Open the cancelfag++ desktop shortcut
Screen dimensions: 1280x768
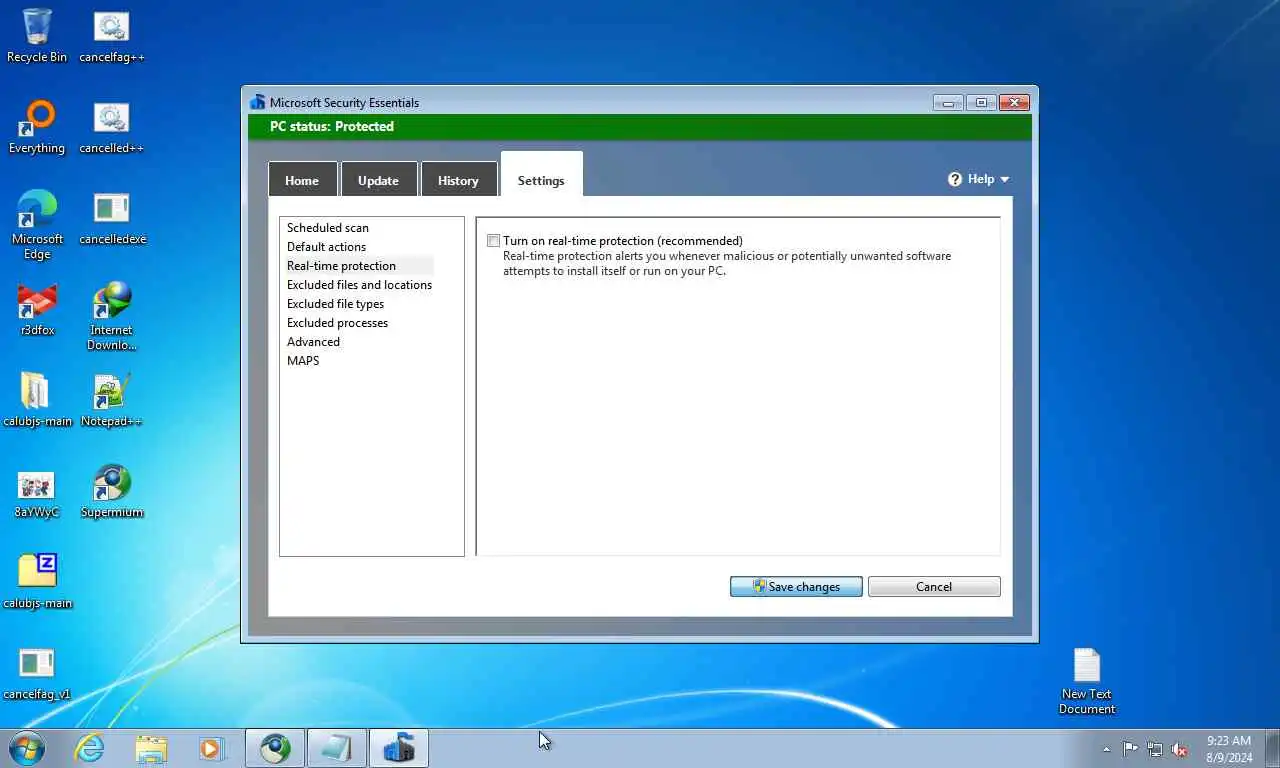[112, 36]
